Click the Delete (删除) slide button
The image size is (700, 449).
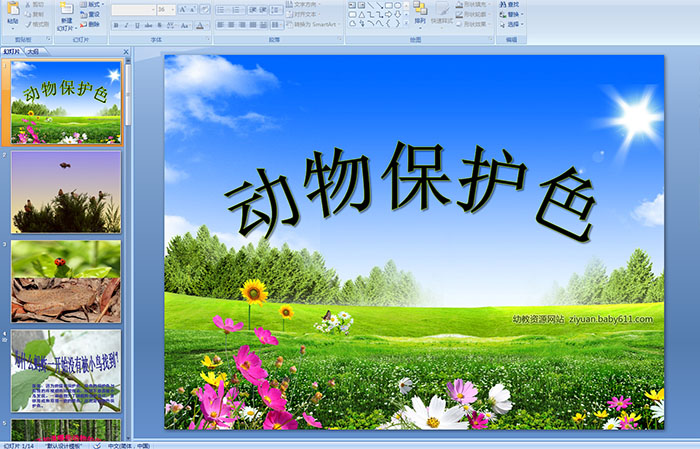click(90, 24)
